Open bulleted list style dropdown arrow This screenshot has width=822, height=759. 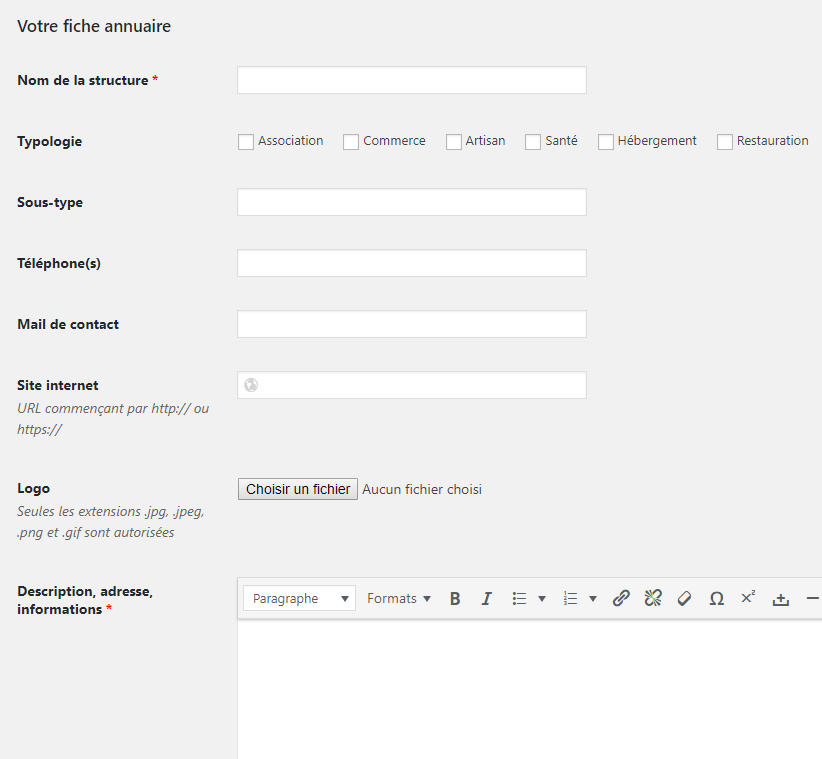coord(542,599)
